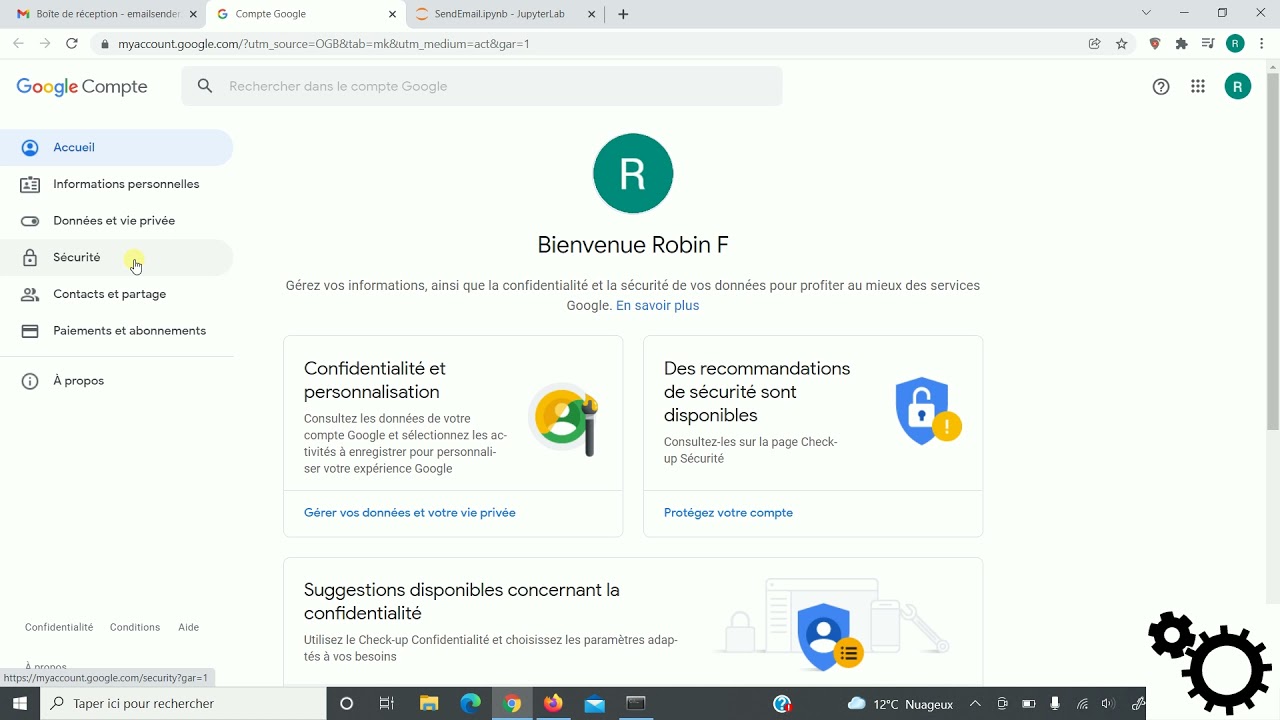Open the account avatar in page header

pos(1238,87)
